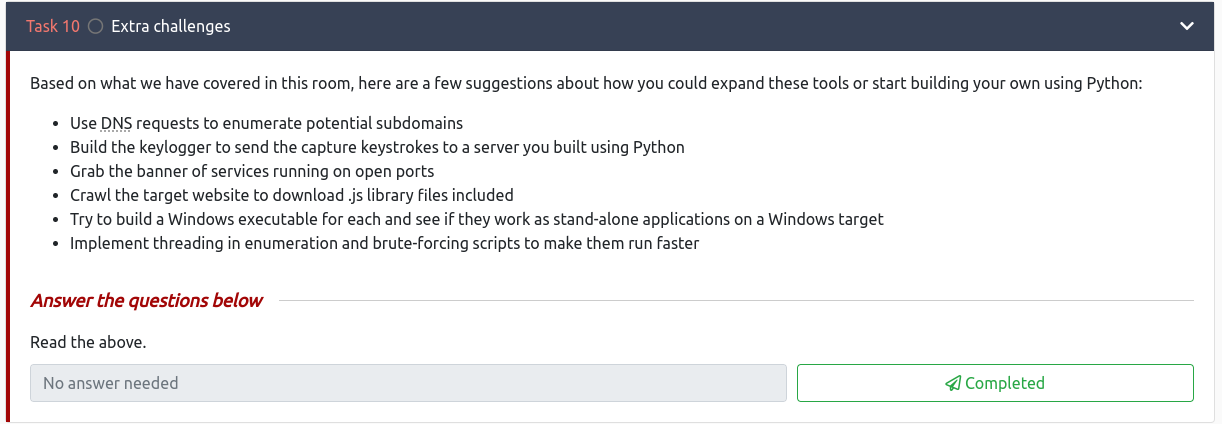Click the Windows executable suggestion bullet
This screenshot has width=1222, height=424.
tap(476, 219)
